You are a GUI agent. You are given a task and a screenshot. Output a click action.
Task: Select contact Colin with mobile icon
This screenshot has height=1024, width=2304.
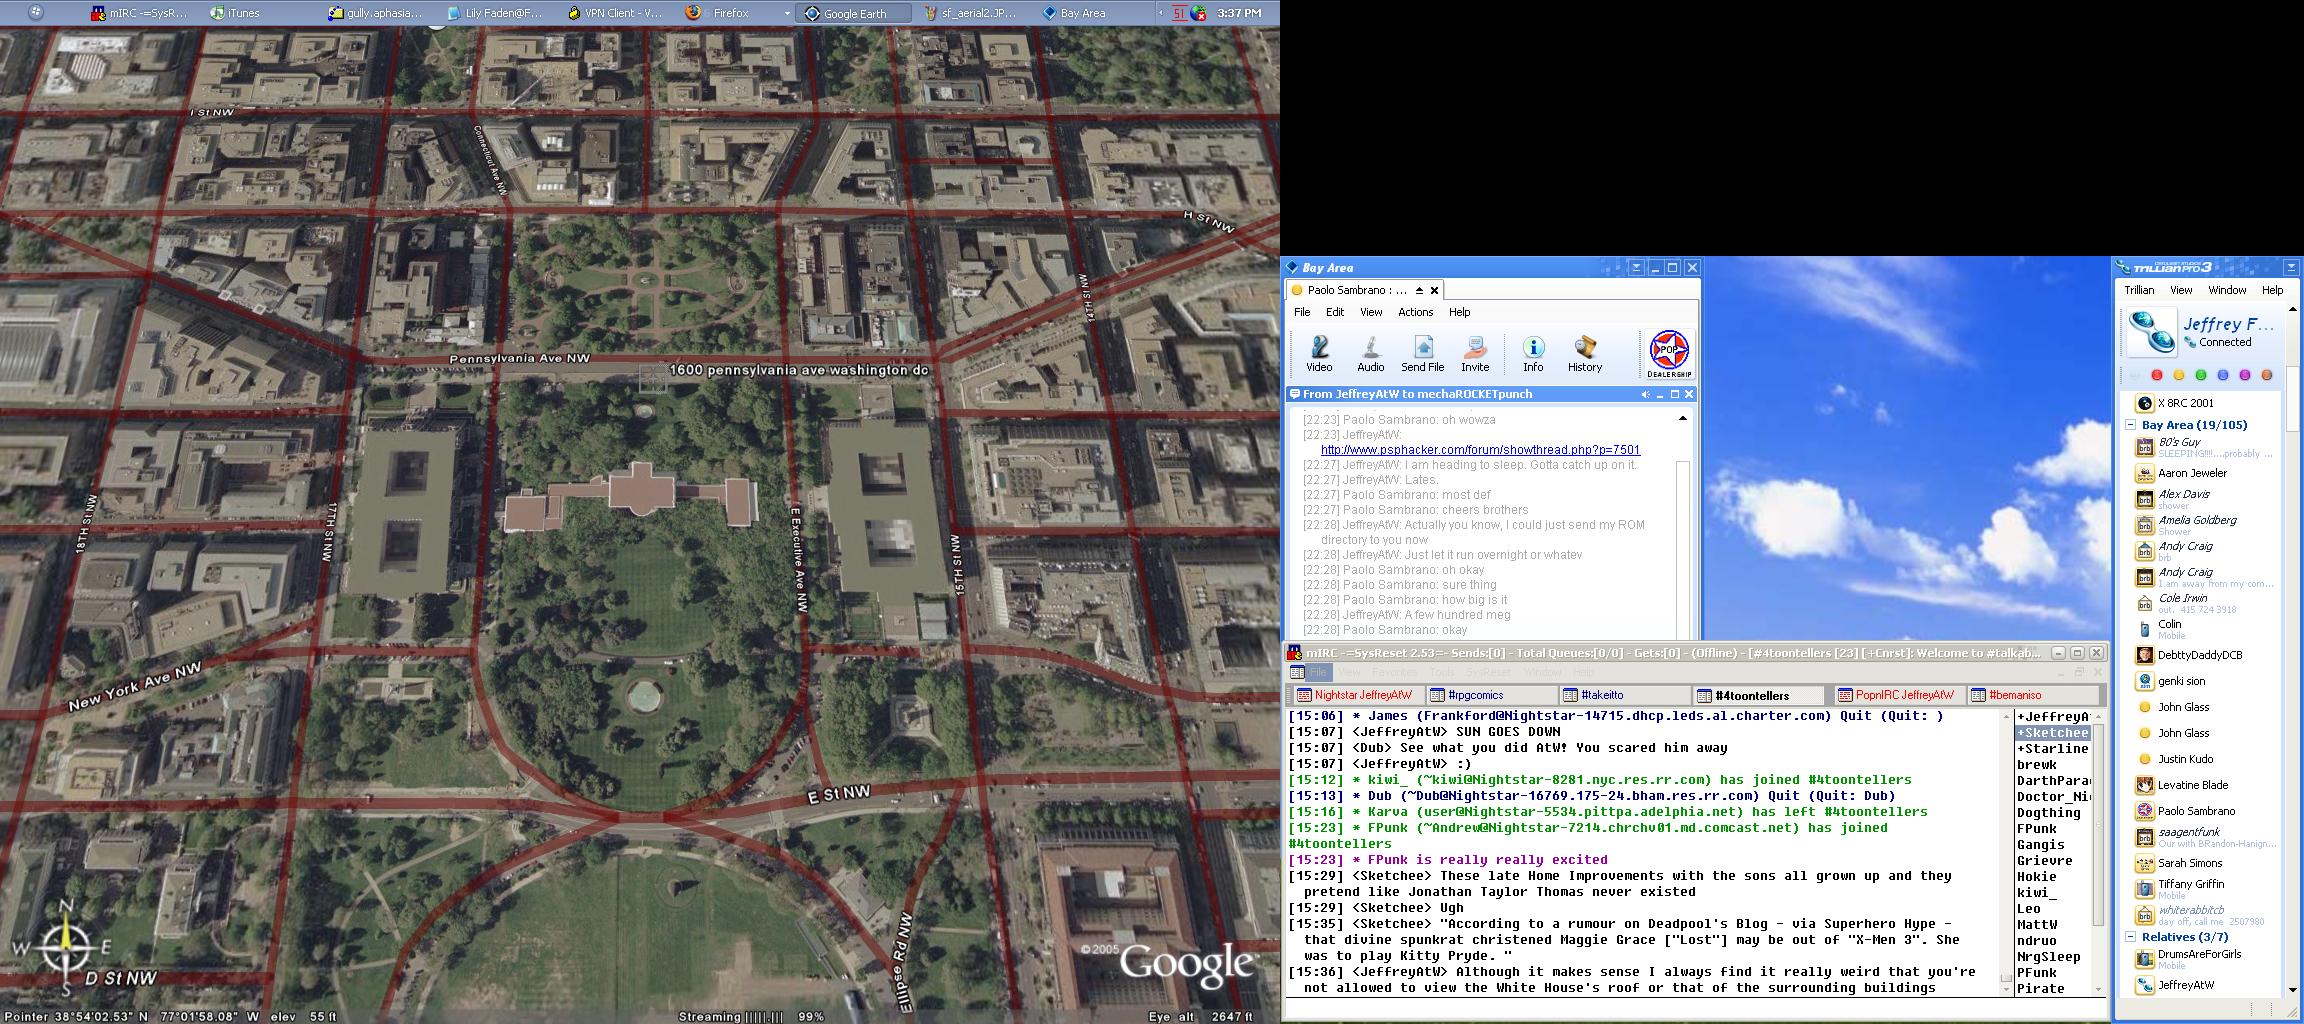[2169, 628]
